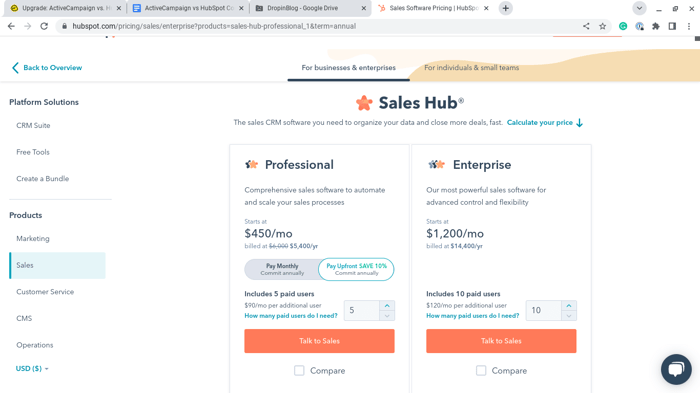Increase Enterprise paid users count
700x393 pixels.
click(569, 305)
